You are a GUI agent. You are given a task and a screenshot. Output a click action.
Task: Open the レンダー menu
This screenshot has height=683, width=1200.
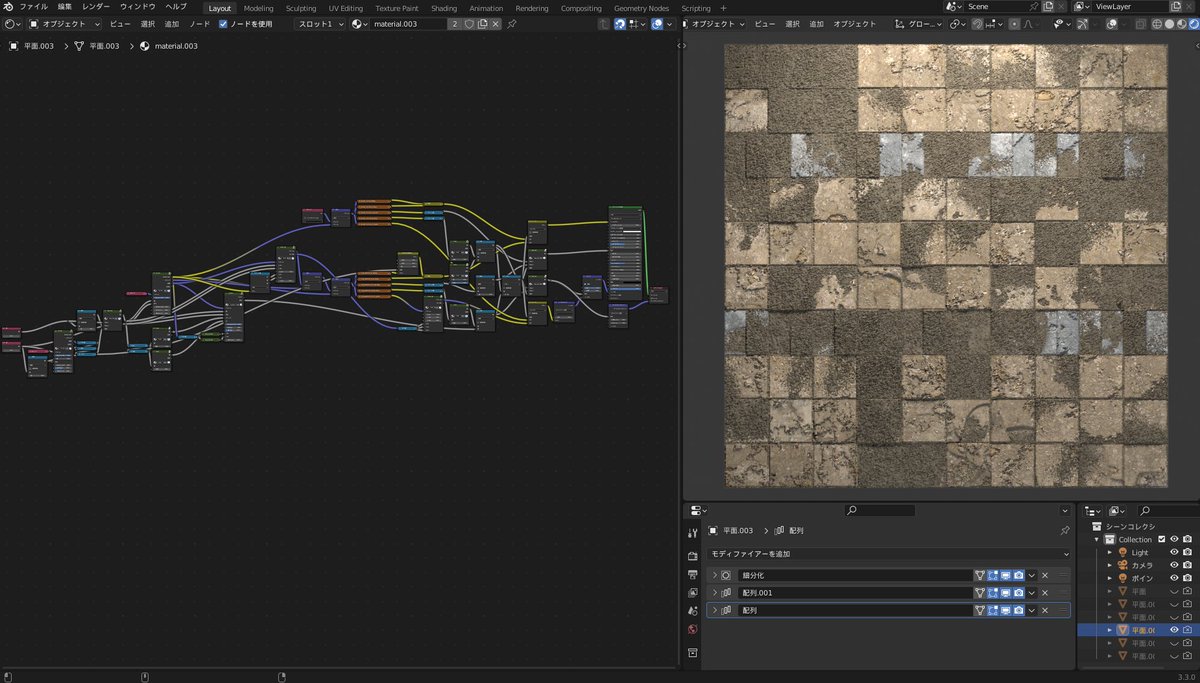pyautogui.click(x=96, y=7)
